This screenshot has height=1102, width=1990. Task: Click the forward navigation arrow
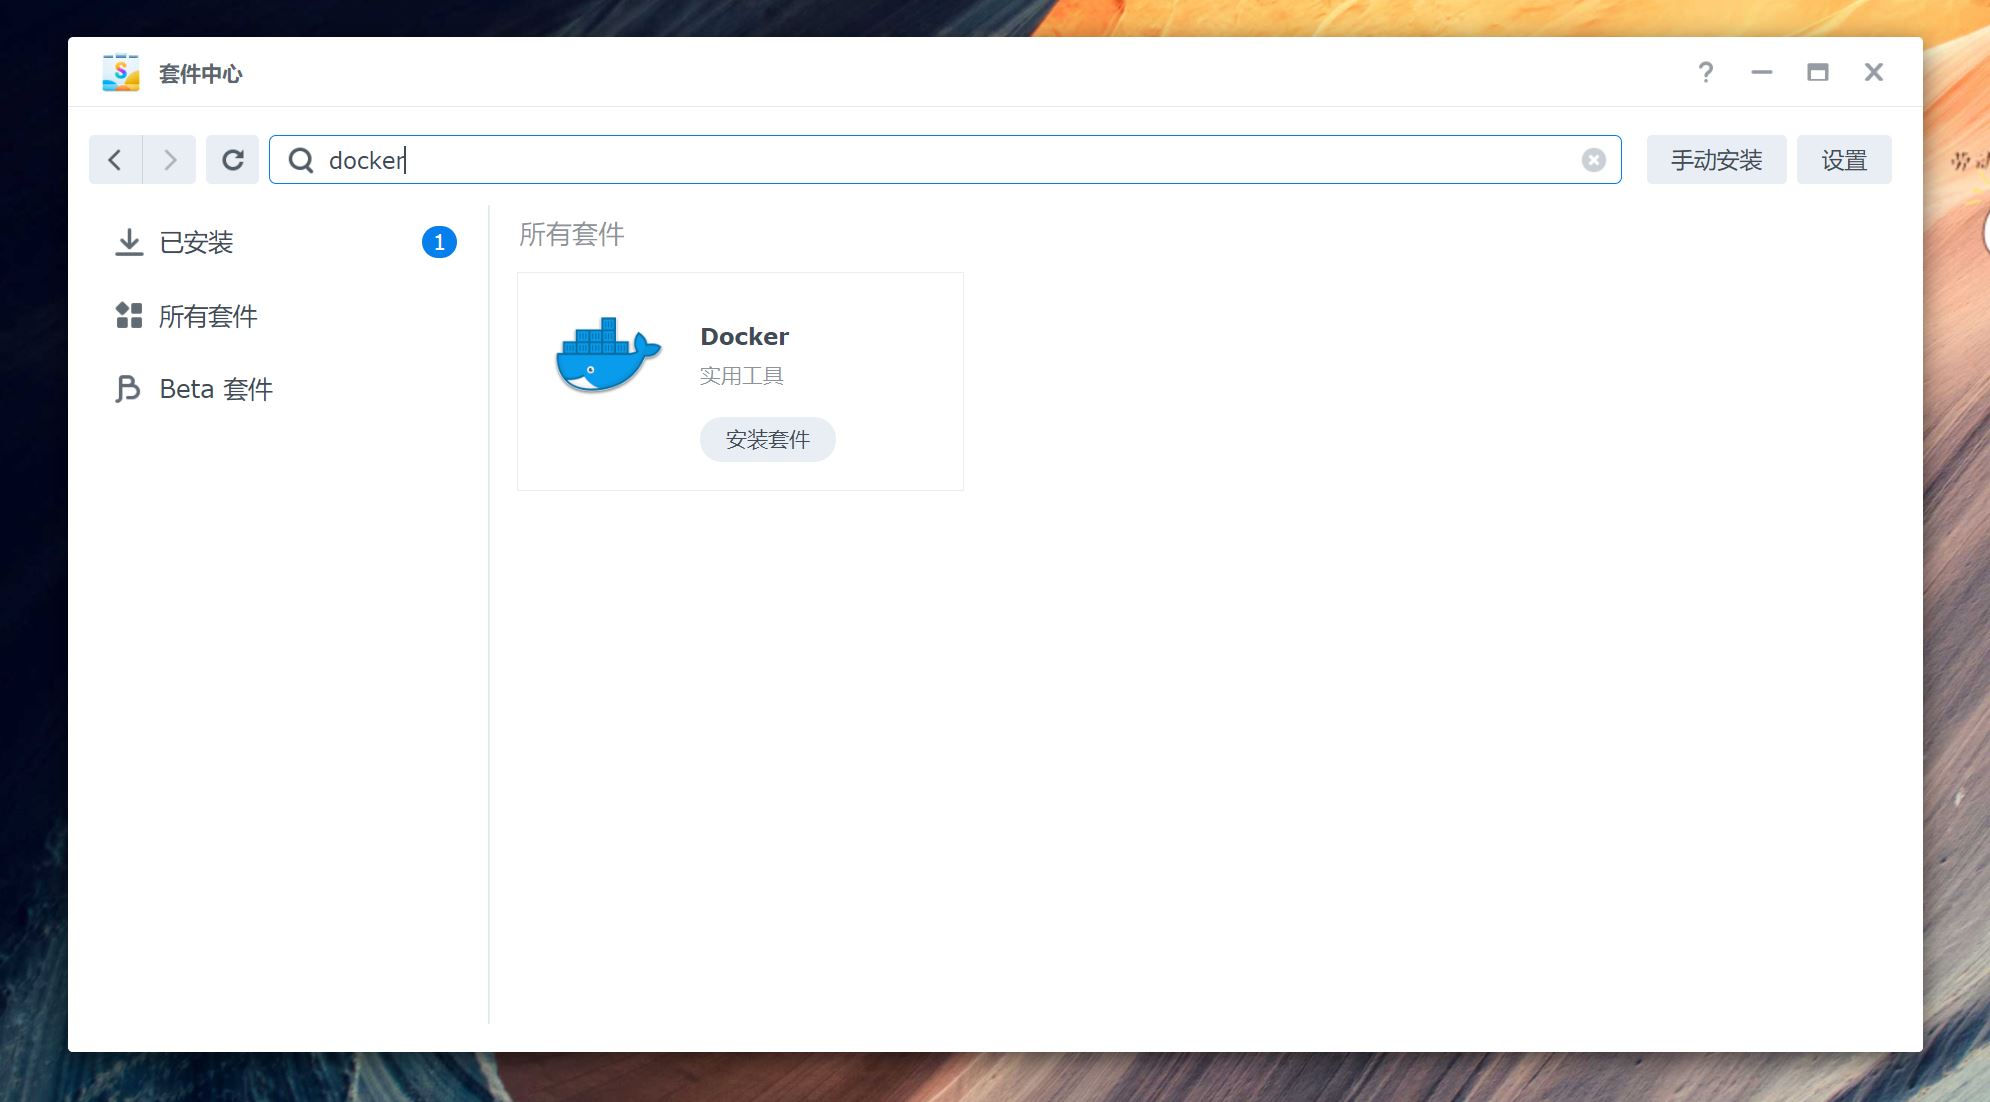[170, 159]
